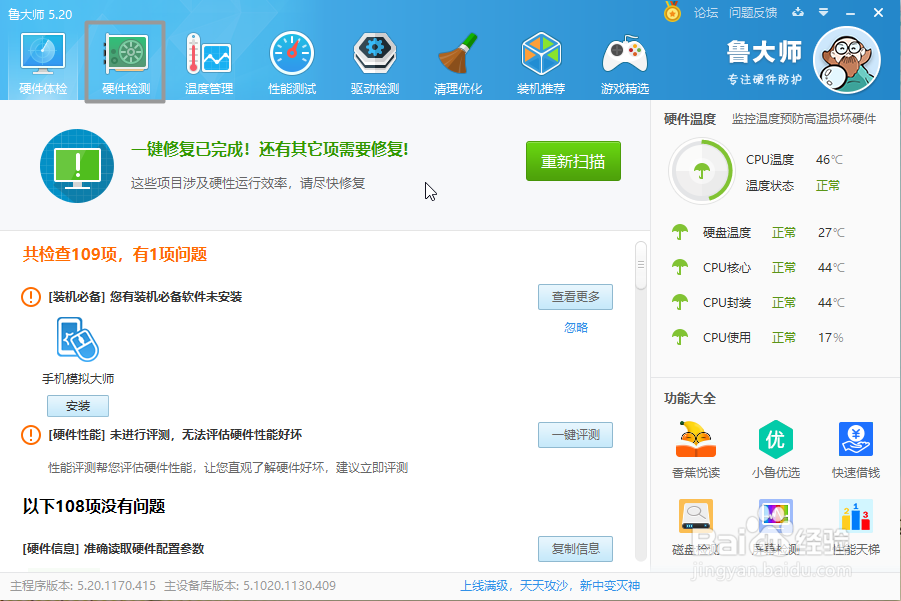Click the CPU使用 umbrella status icon
The width and height of the screenshot is (901, 601).
(680, 337)
